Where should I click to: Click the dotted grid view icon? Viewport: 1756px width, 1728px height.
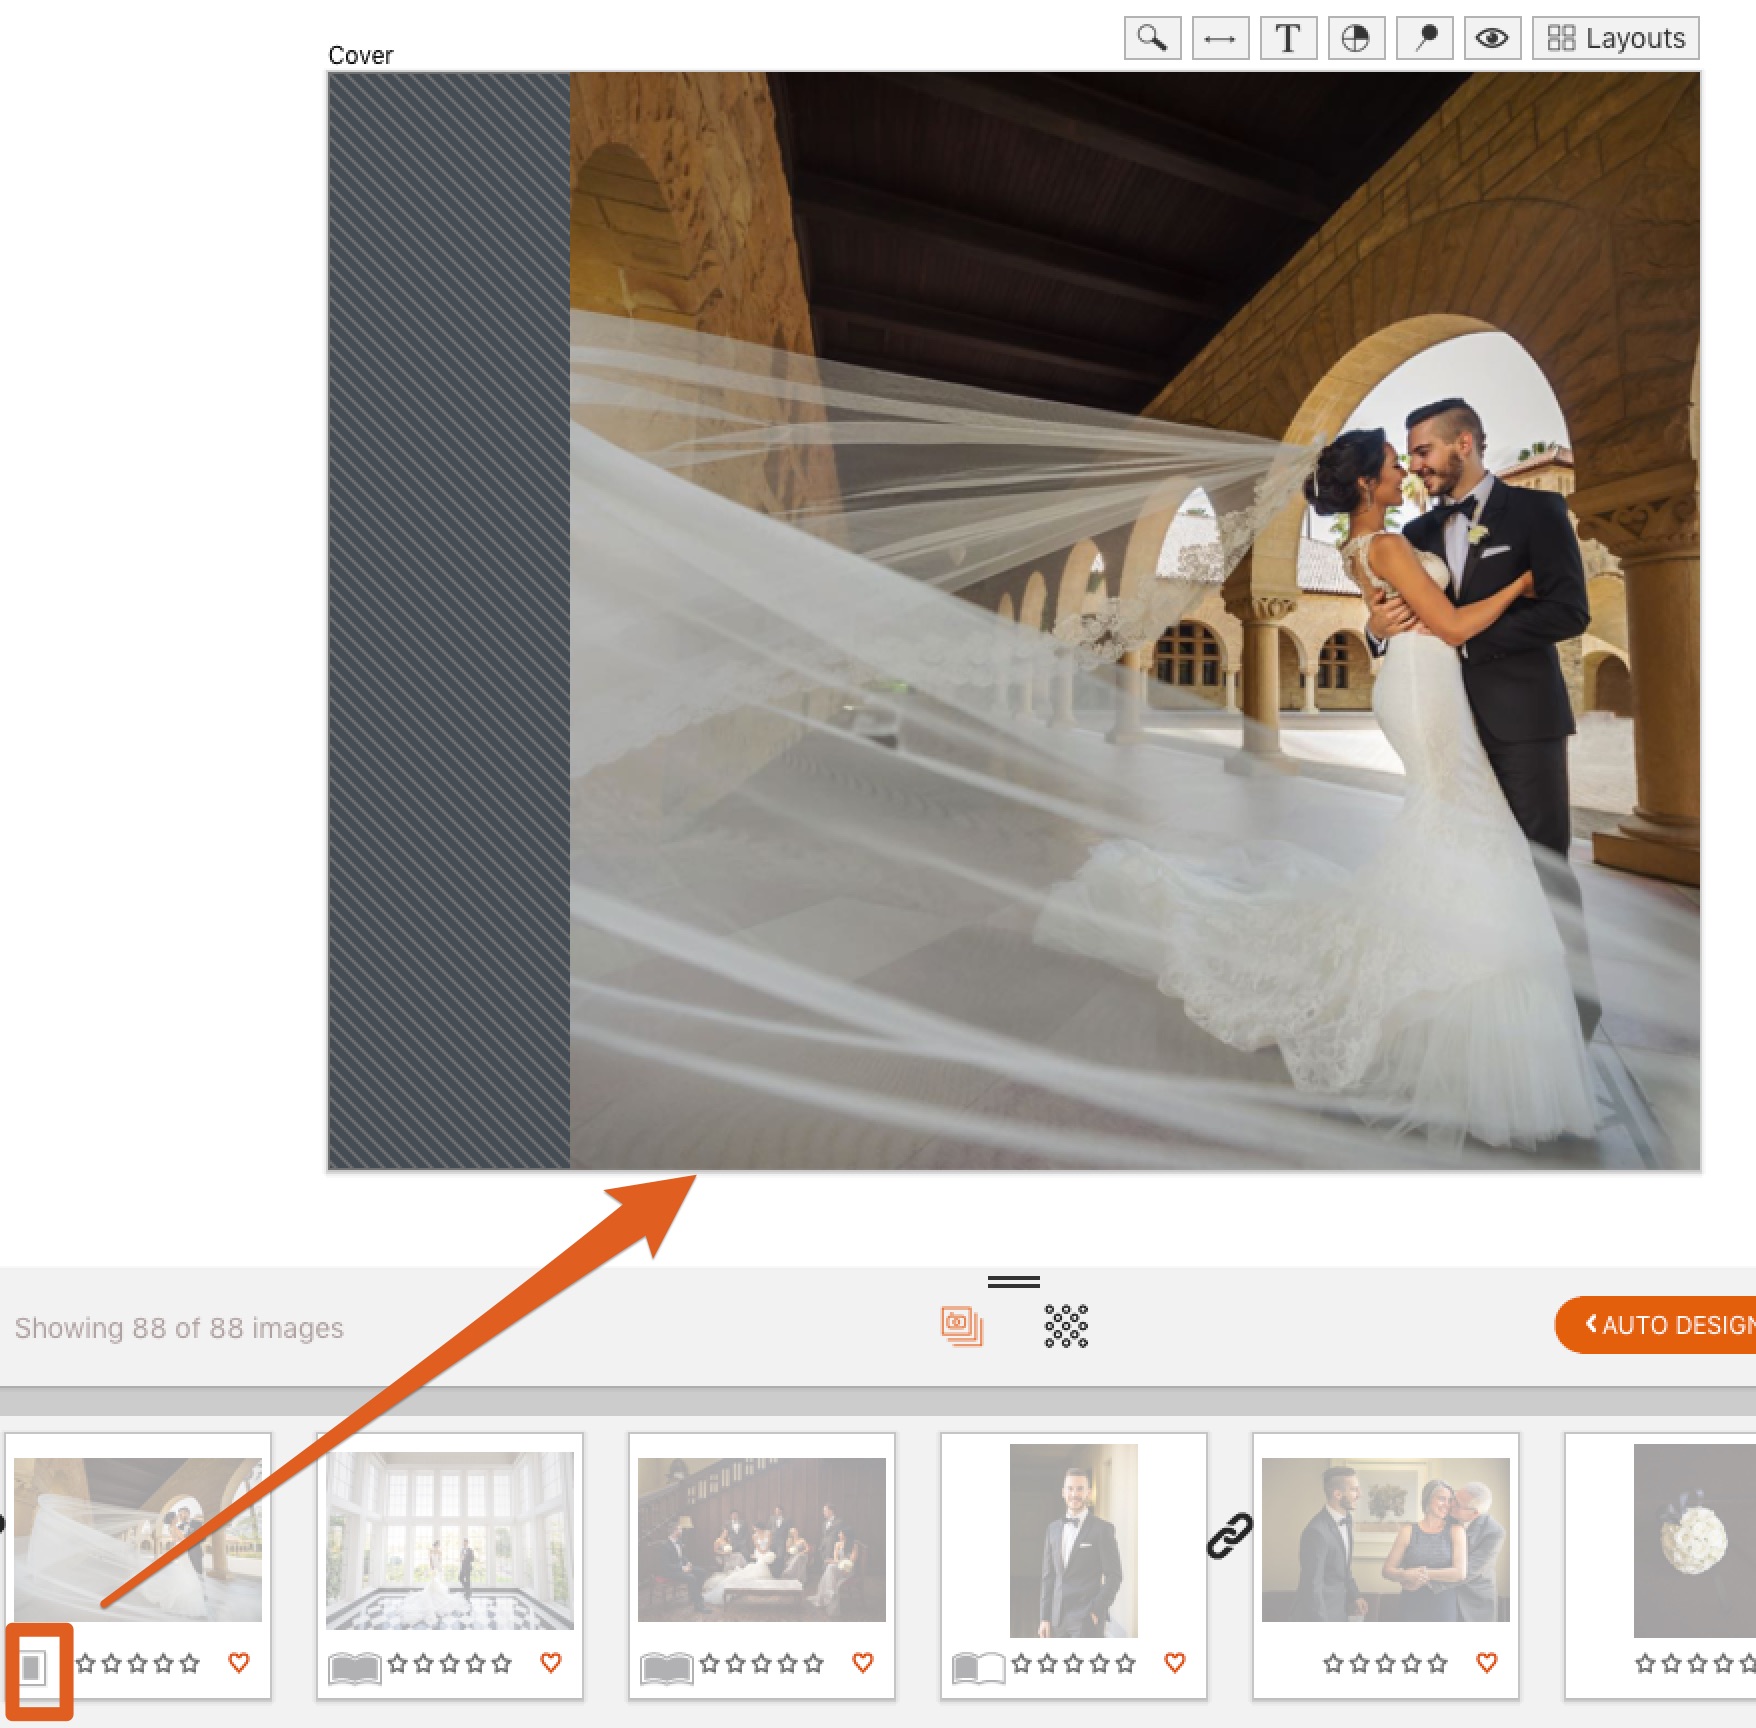(1066, 1326)
